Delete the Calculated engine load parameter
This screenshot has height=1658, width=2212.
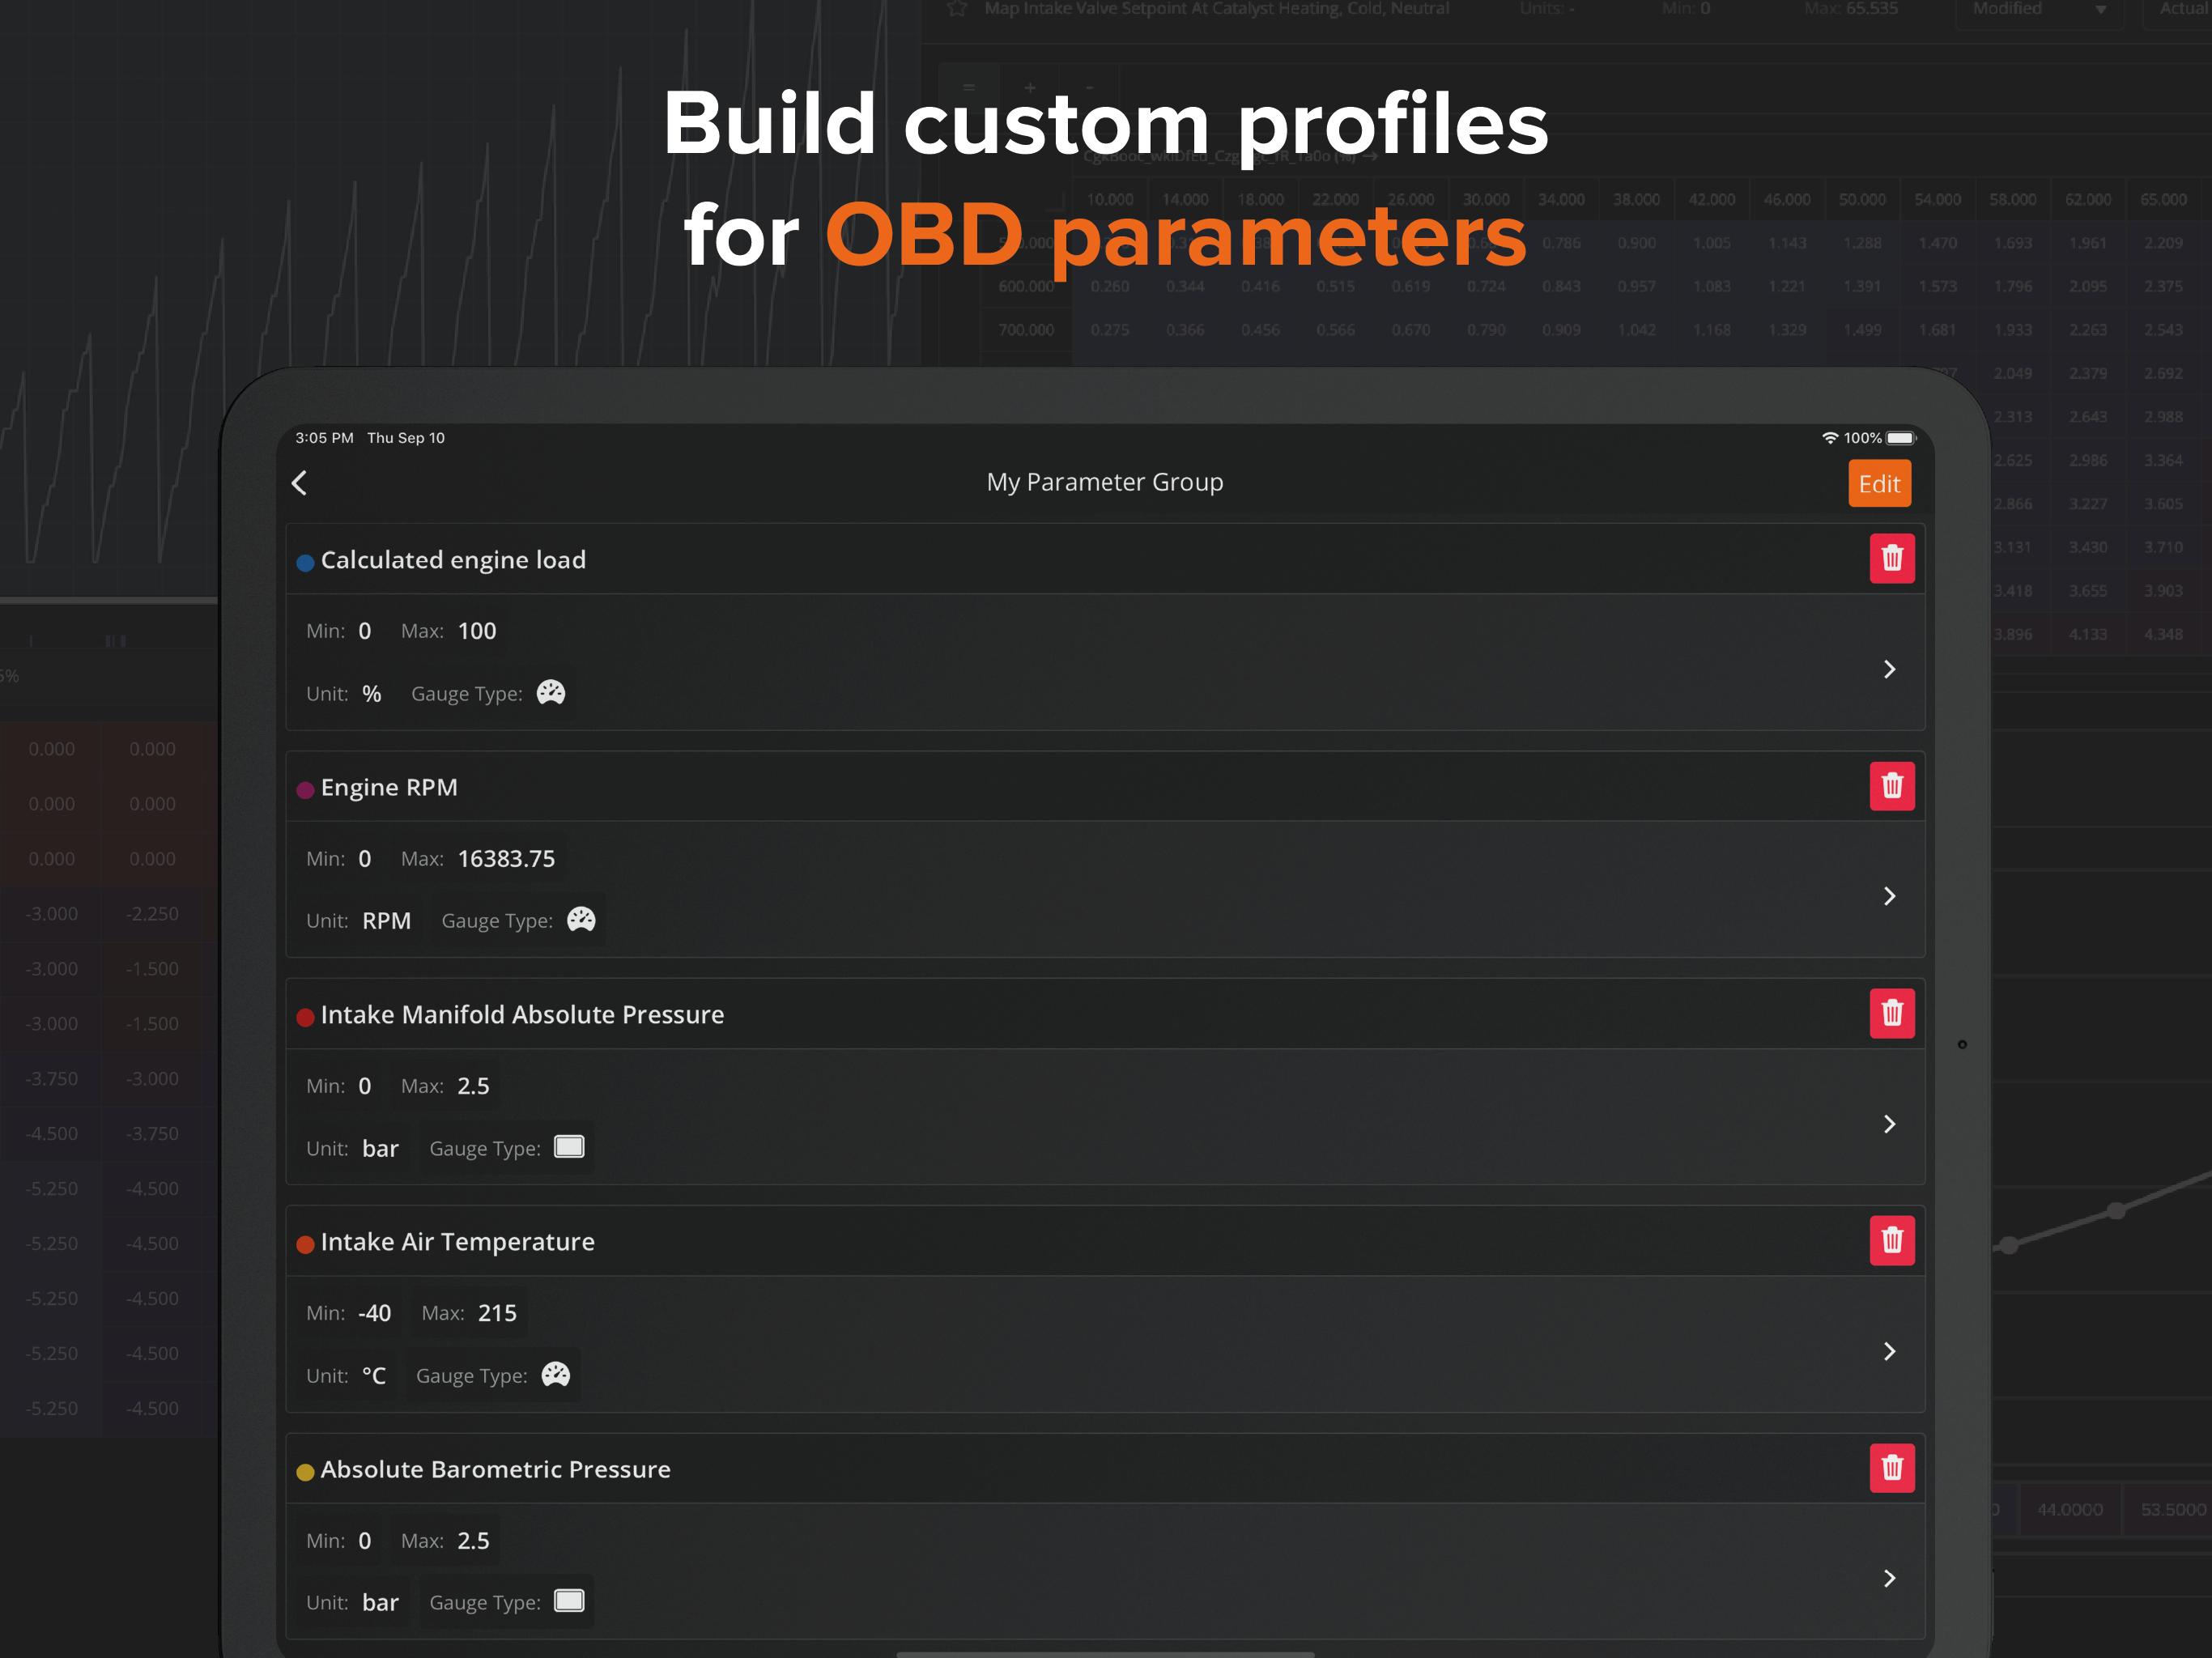click(1892, 558)
